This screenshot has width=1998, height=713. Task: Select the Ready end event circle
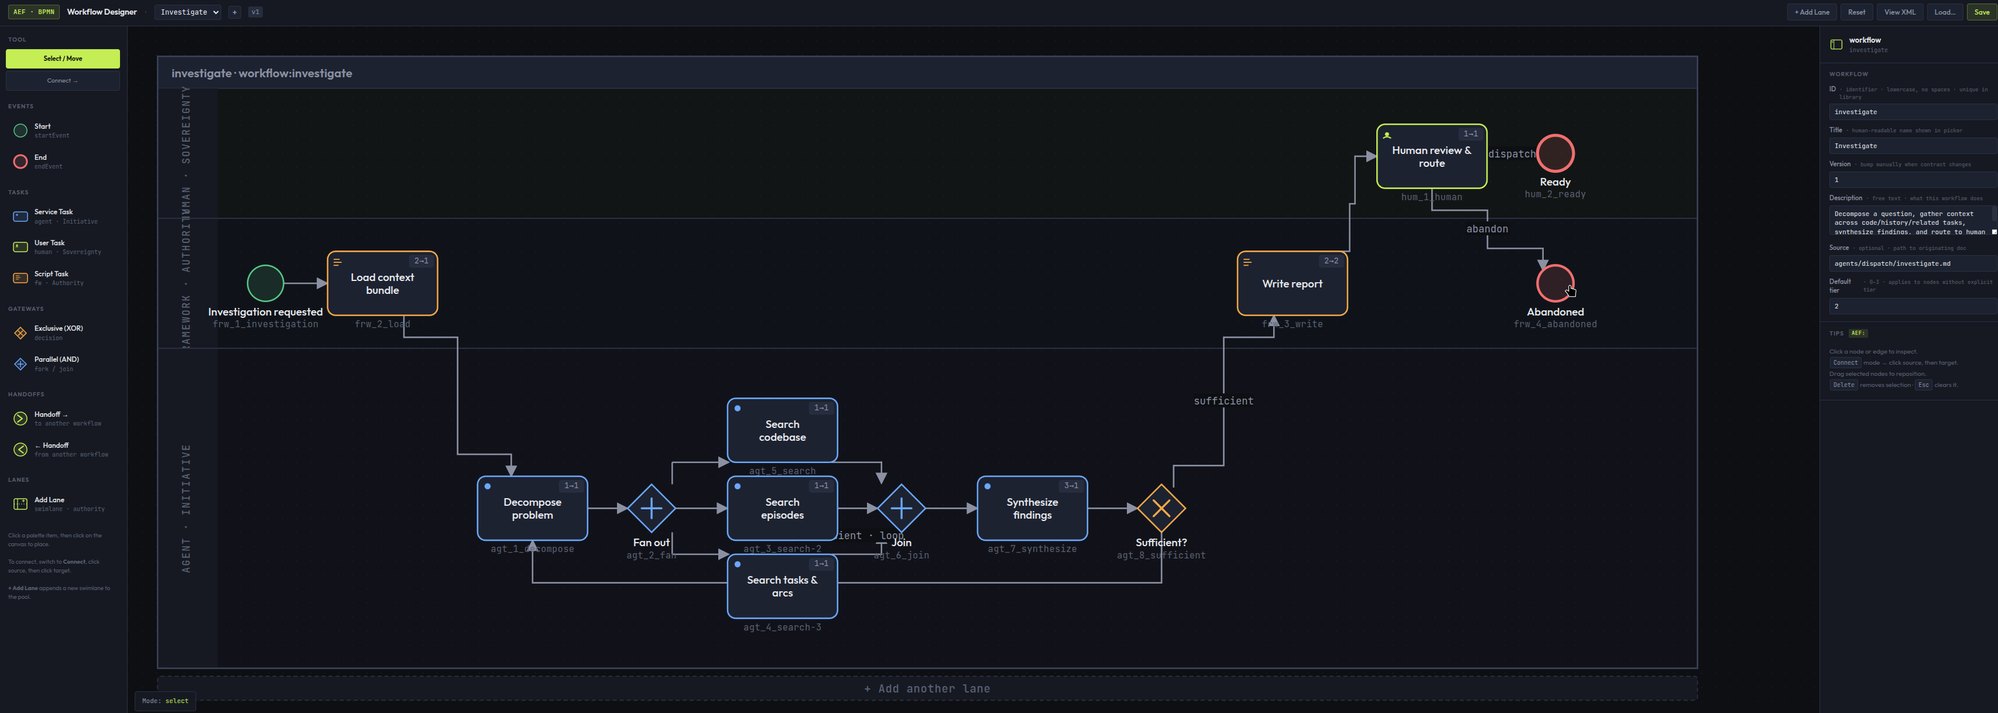[x=1555, y=153]
